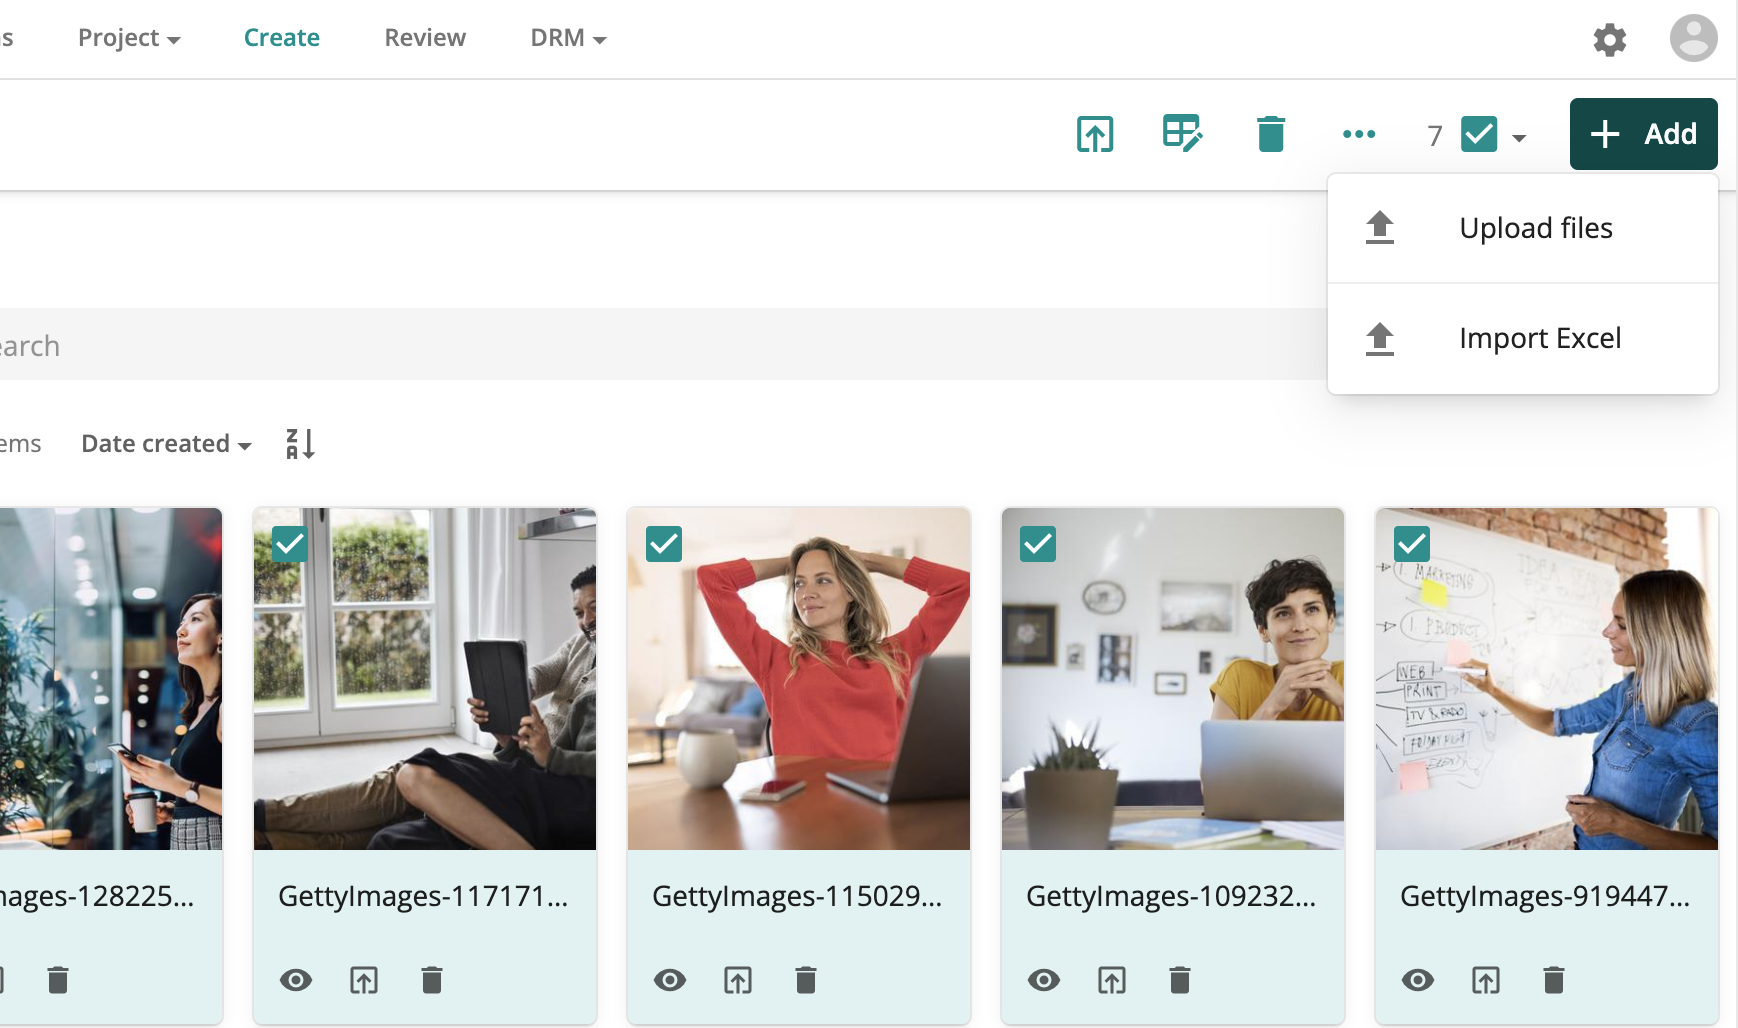Screen dimensions: 1738x1028
Task: Expand the DRM dropdown menu
Action: click(x=568, y=38)
